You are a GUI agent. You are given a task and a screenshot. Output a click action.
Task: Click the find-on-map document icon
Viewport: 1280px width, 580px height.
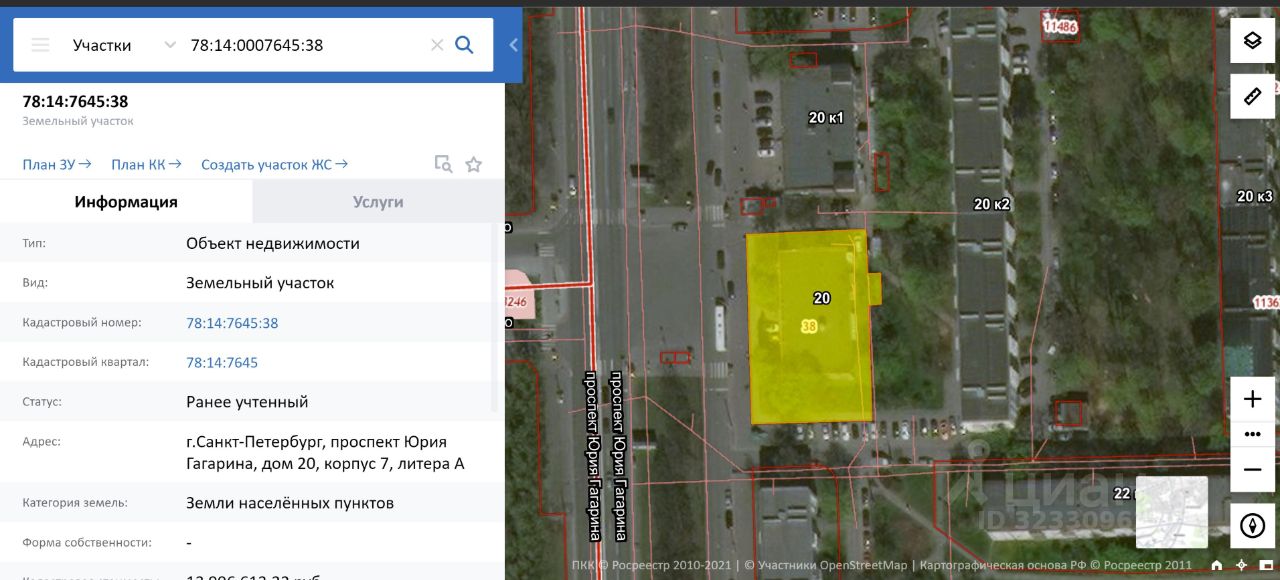(x=443, y=165)
